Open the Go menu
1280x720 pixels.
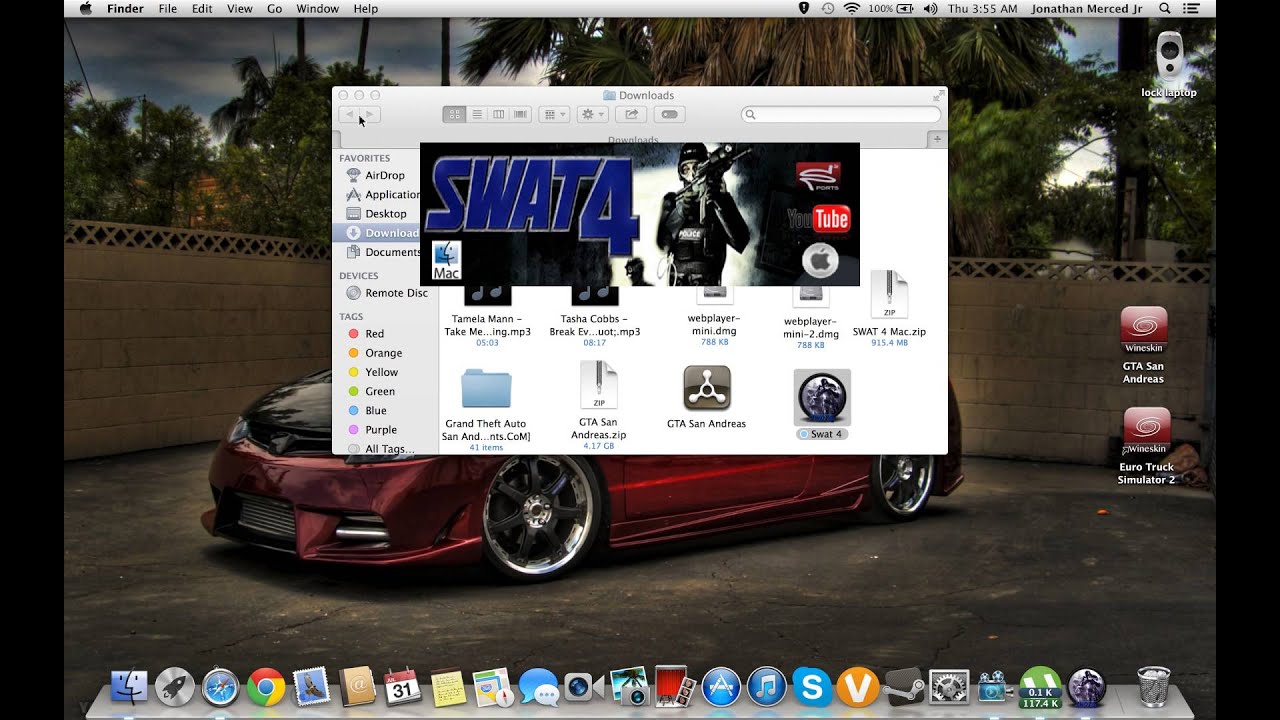coord(275,8)
